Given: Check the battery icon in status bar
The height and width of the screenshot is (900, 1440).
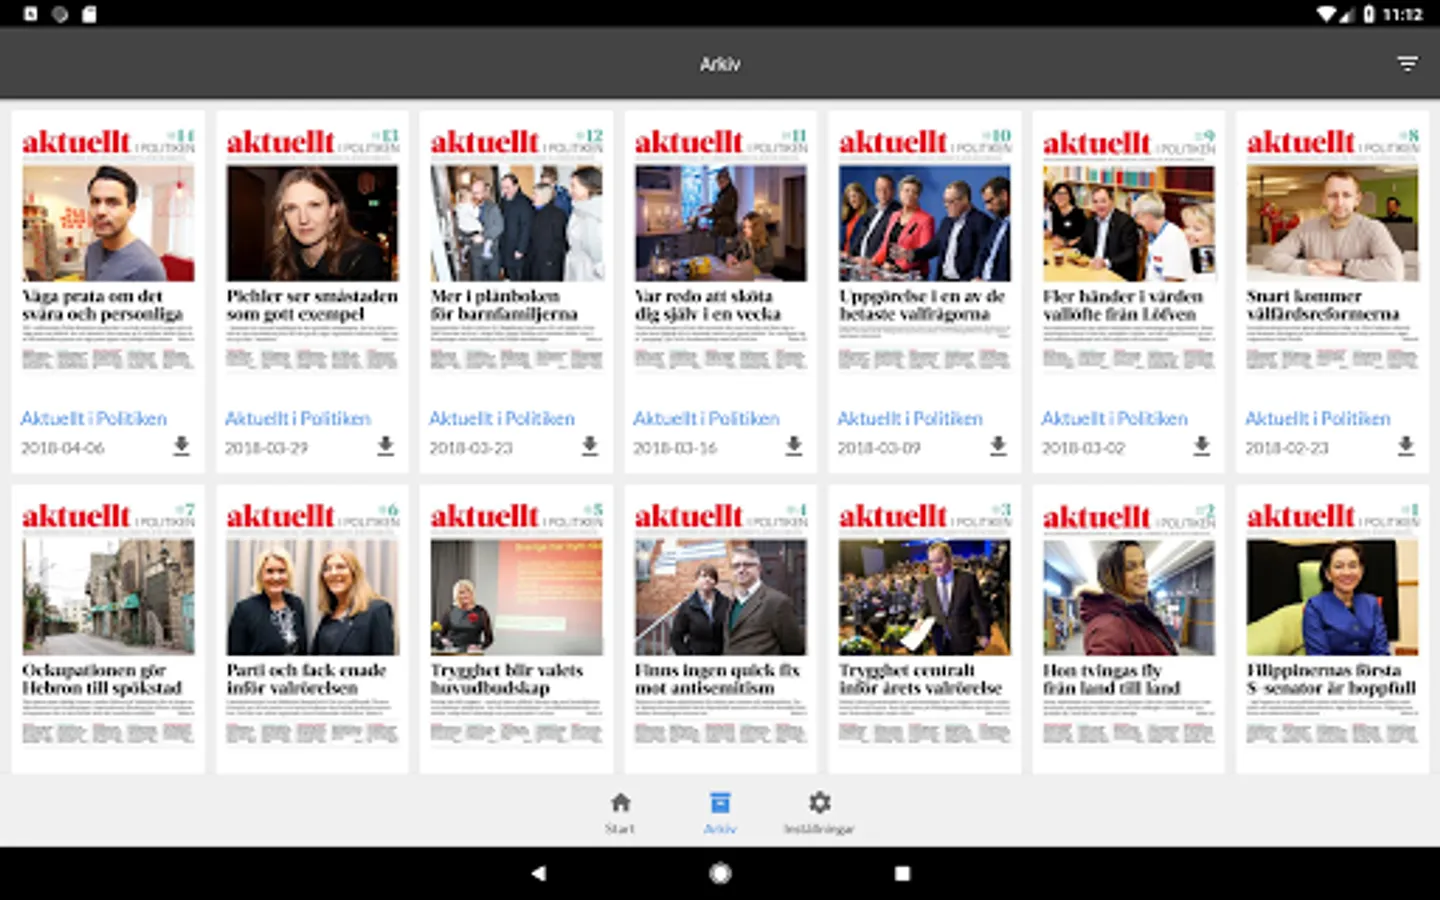Looking at the screenshot, I should click(1369, 14).
